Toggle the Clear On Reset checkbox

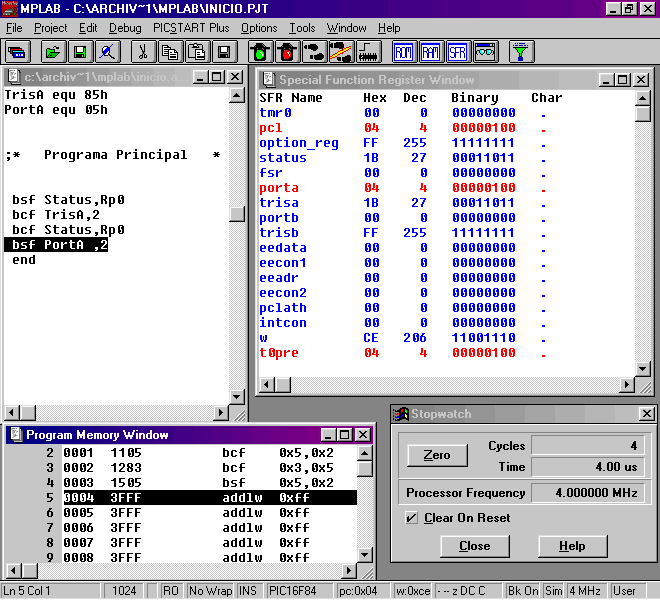[411, 518]
